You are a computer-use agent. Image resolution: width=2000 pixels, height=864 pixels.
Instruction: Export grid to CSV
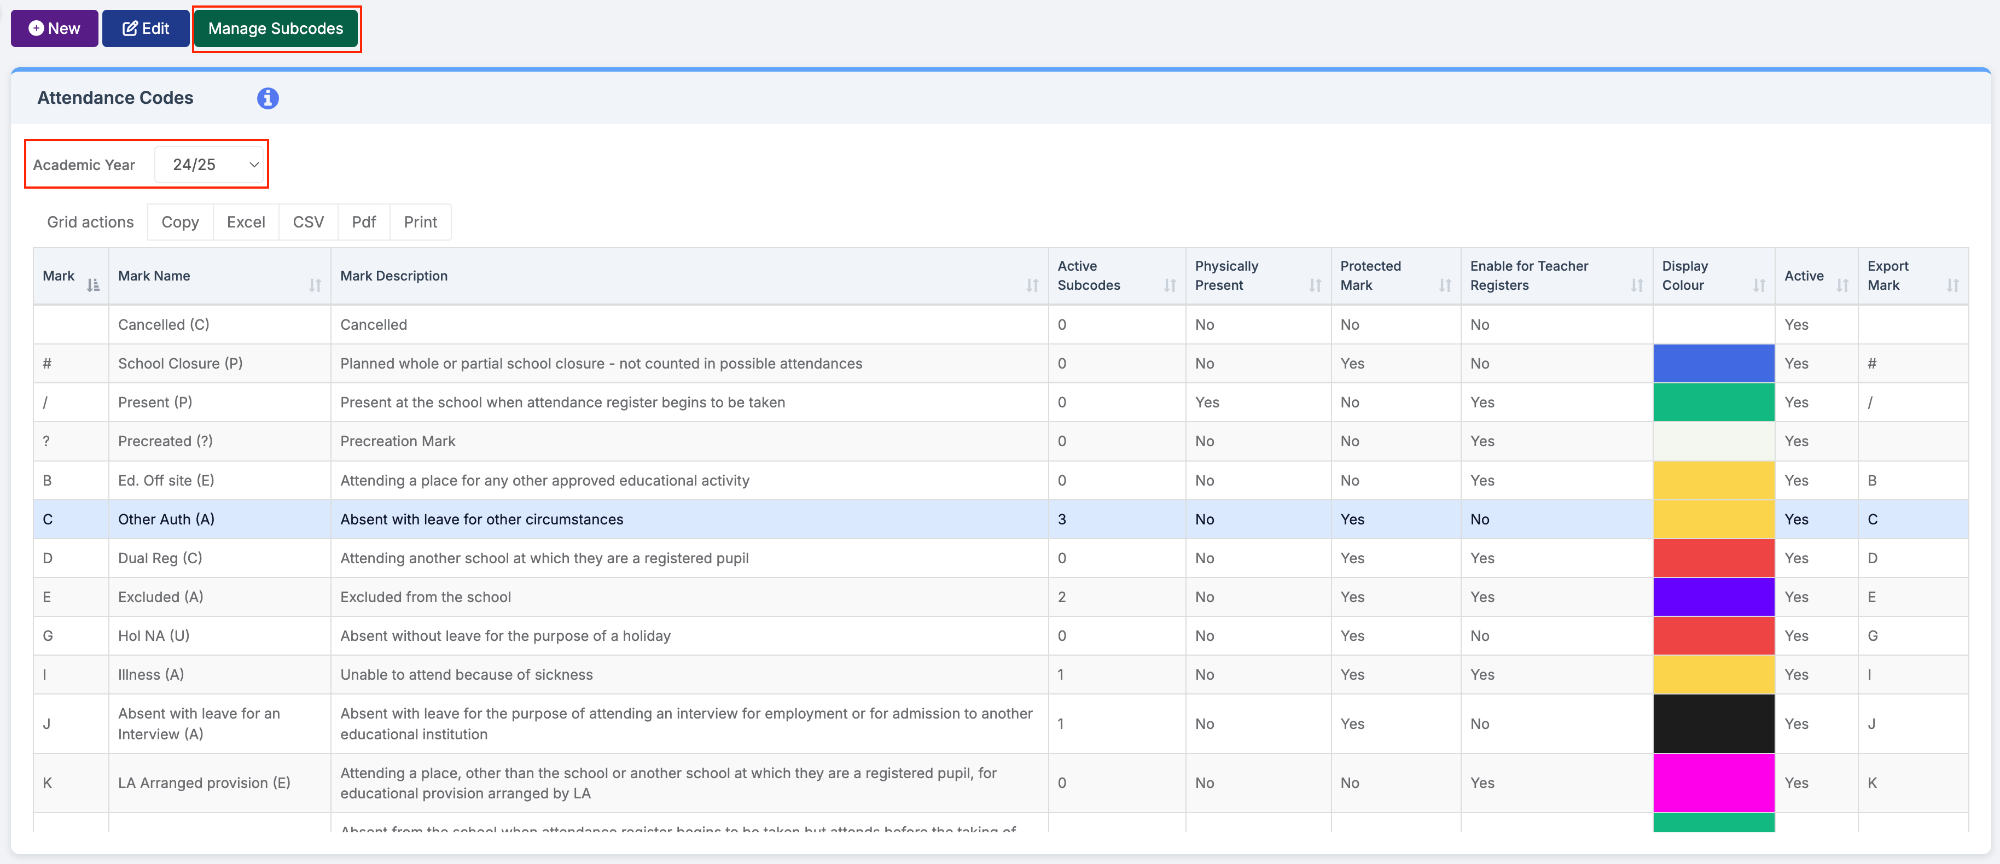308,222
